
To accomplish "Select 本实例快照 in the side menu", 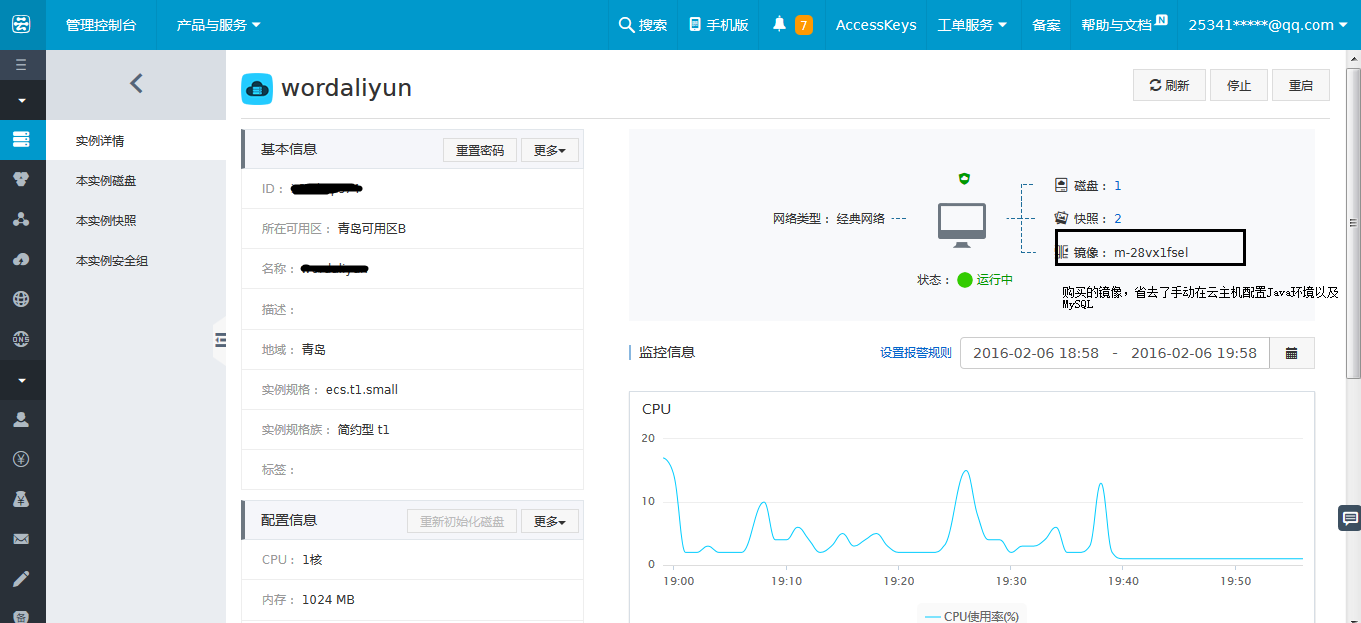I will [136, 221].
